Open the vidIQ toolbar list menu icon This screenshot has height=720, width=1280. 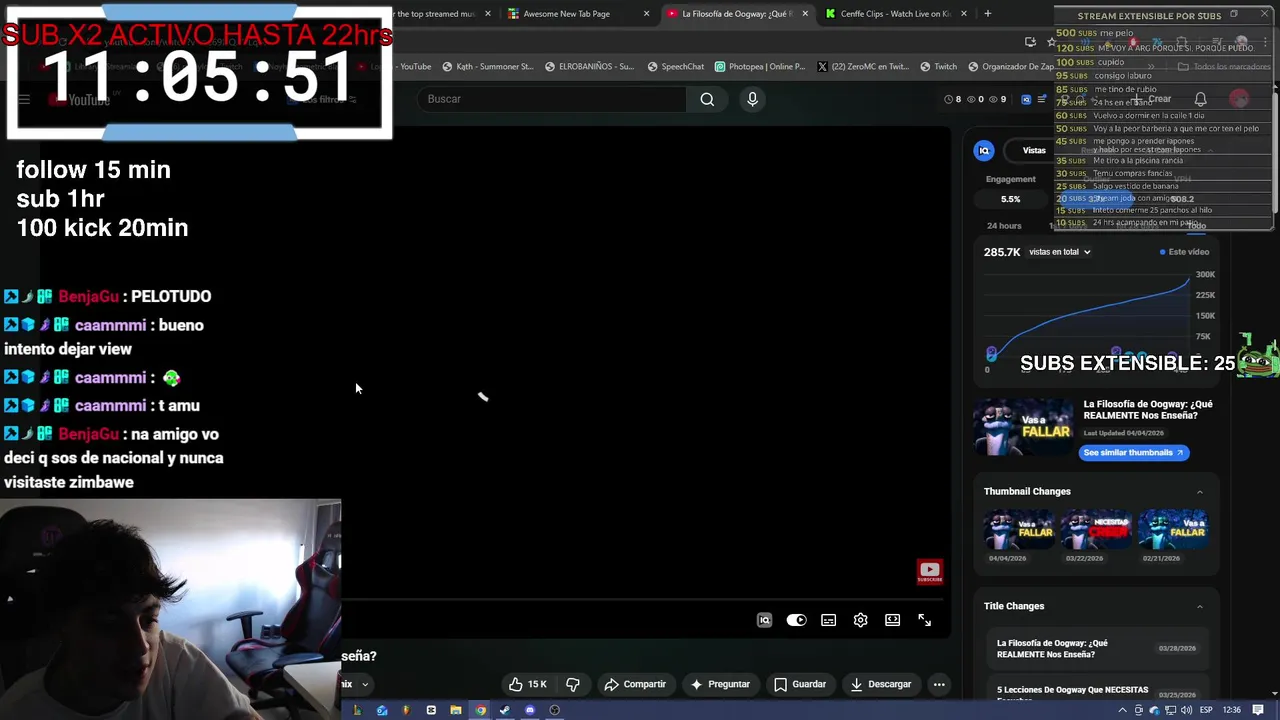1042,99
